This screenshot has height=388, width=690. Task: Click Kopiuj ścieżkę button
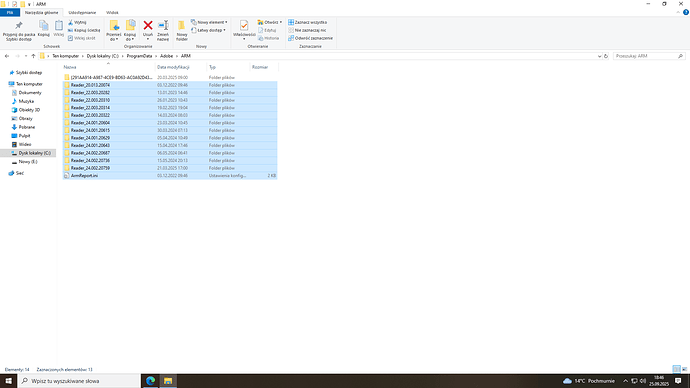(x=84, y=30)
